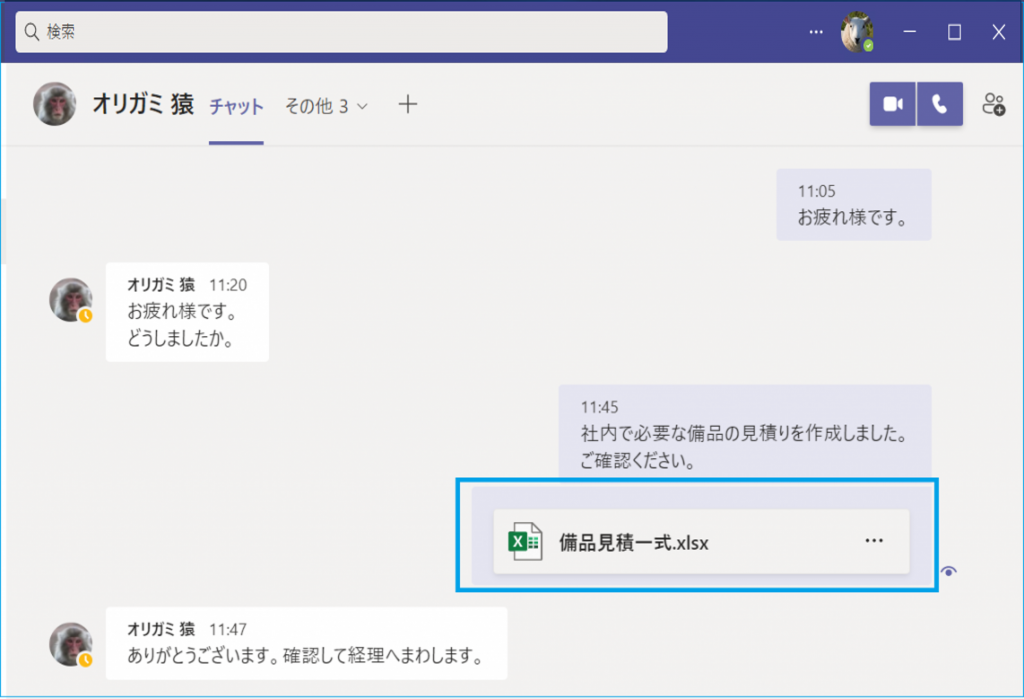This screenshot has width=1024, height=699.
Task: Expand the その他 3 tabs dropdown
Action: (x=326, y=106)
